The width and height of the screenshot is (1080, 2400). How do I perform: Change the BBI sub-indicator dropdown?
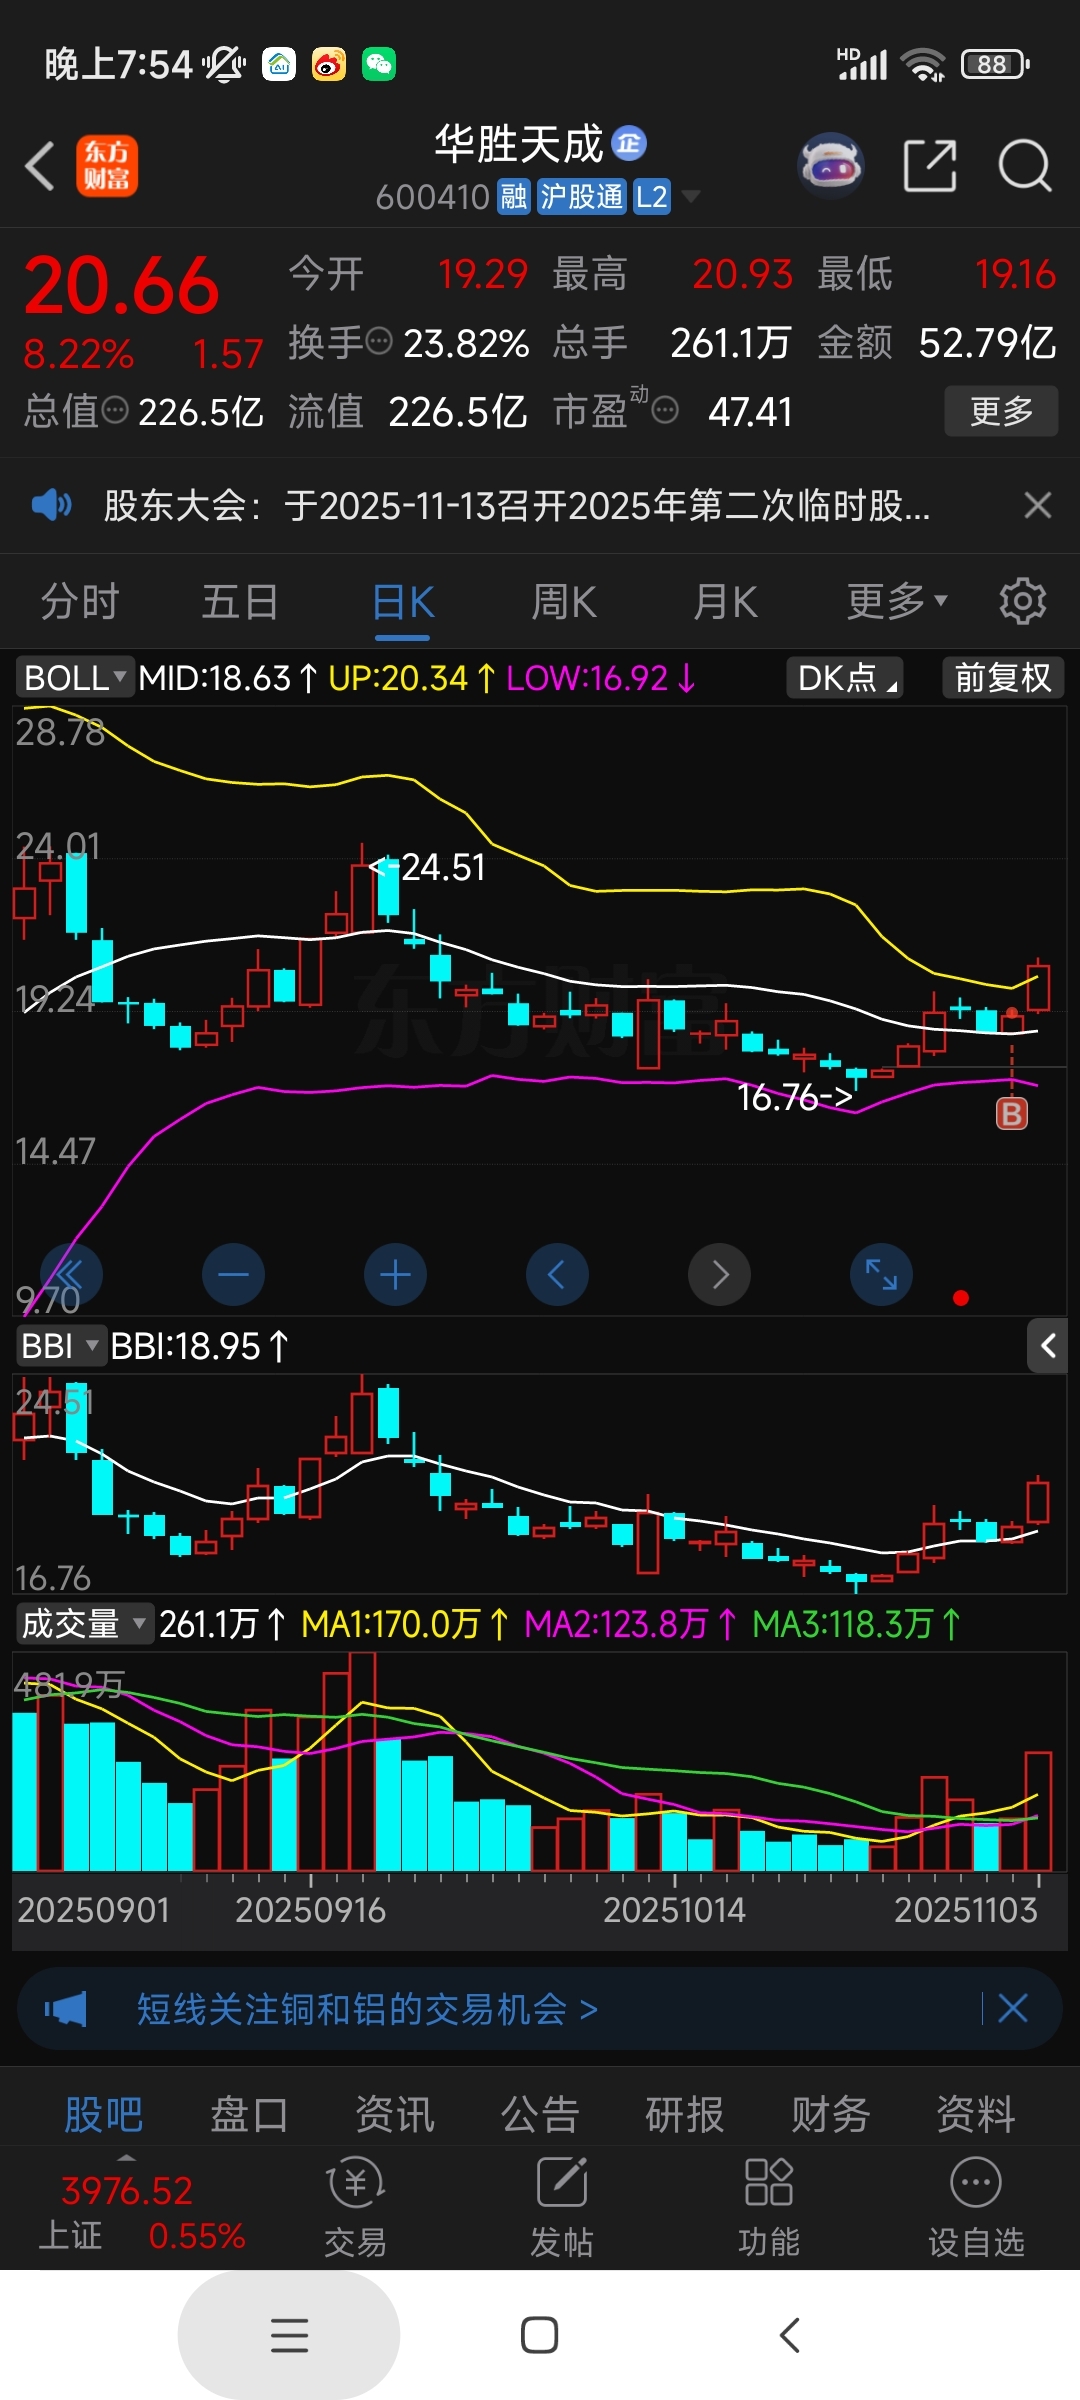coord(61,1346)
